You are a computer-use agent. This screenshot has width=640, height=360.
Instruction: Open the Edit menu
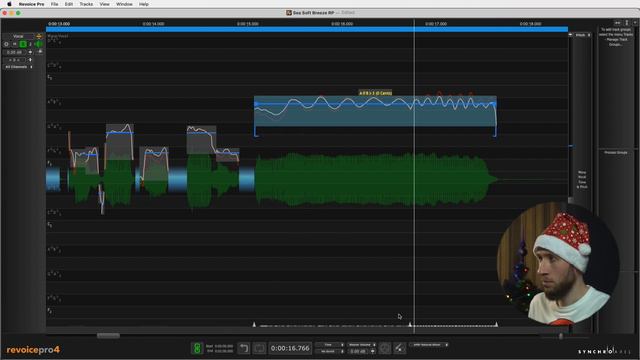69,4
